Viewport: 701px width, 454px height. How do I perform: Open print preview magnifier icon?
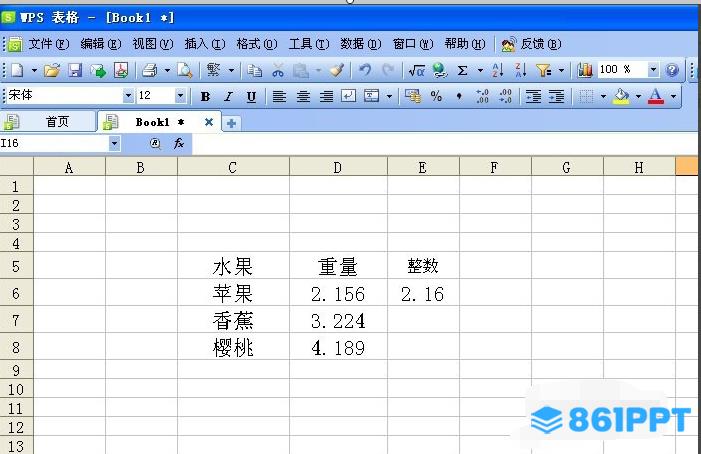click(185, 70)
